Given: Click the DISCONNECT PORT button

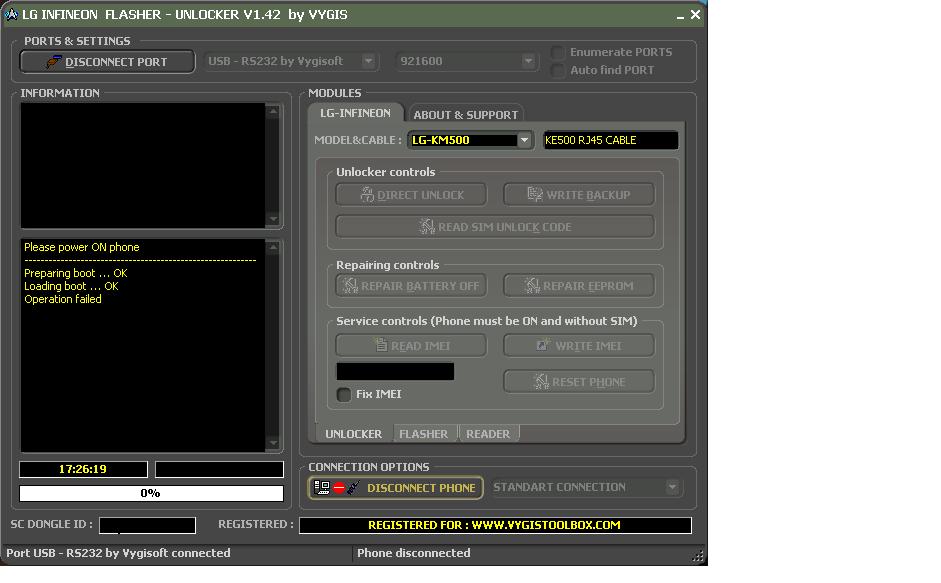Looking at the screenshot, I should point(107,62).
